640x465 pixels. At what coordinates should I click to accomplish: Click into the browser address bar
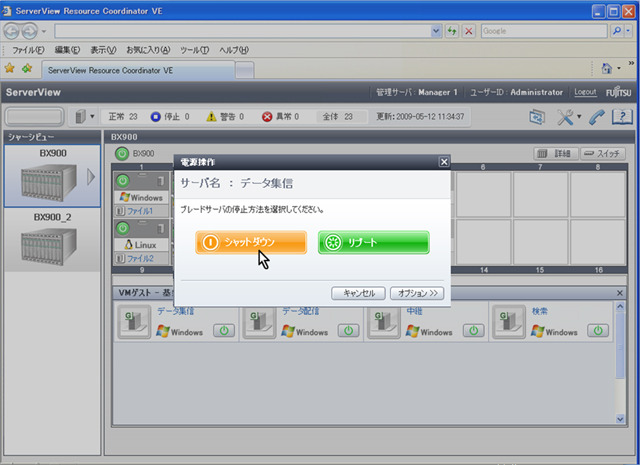243,31
